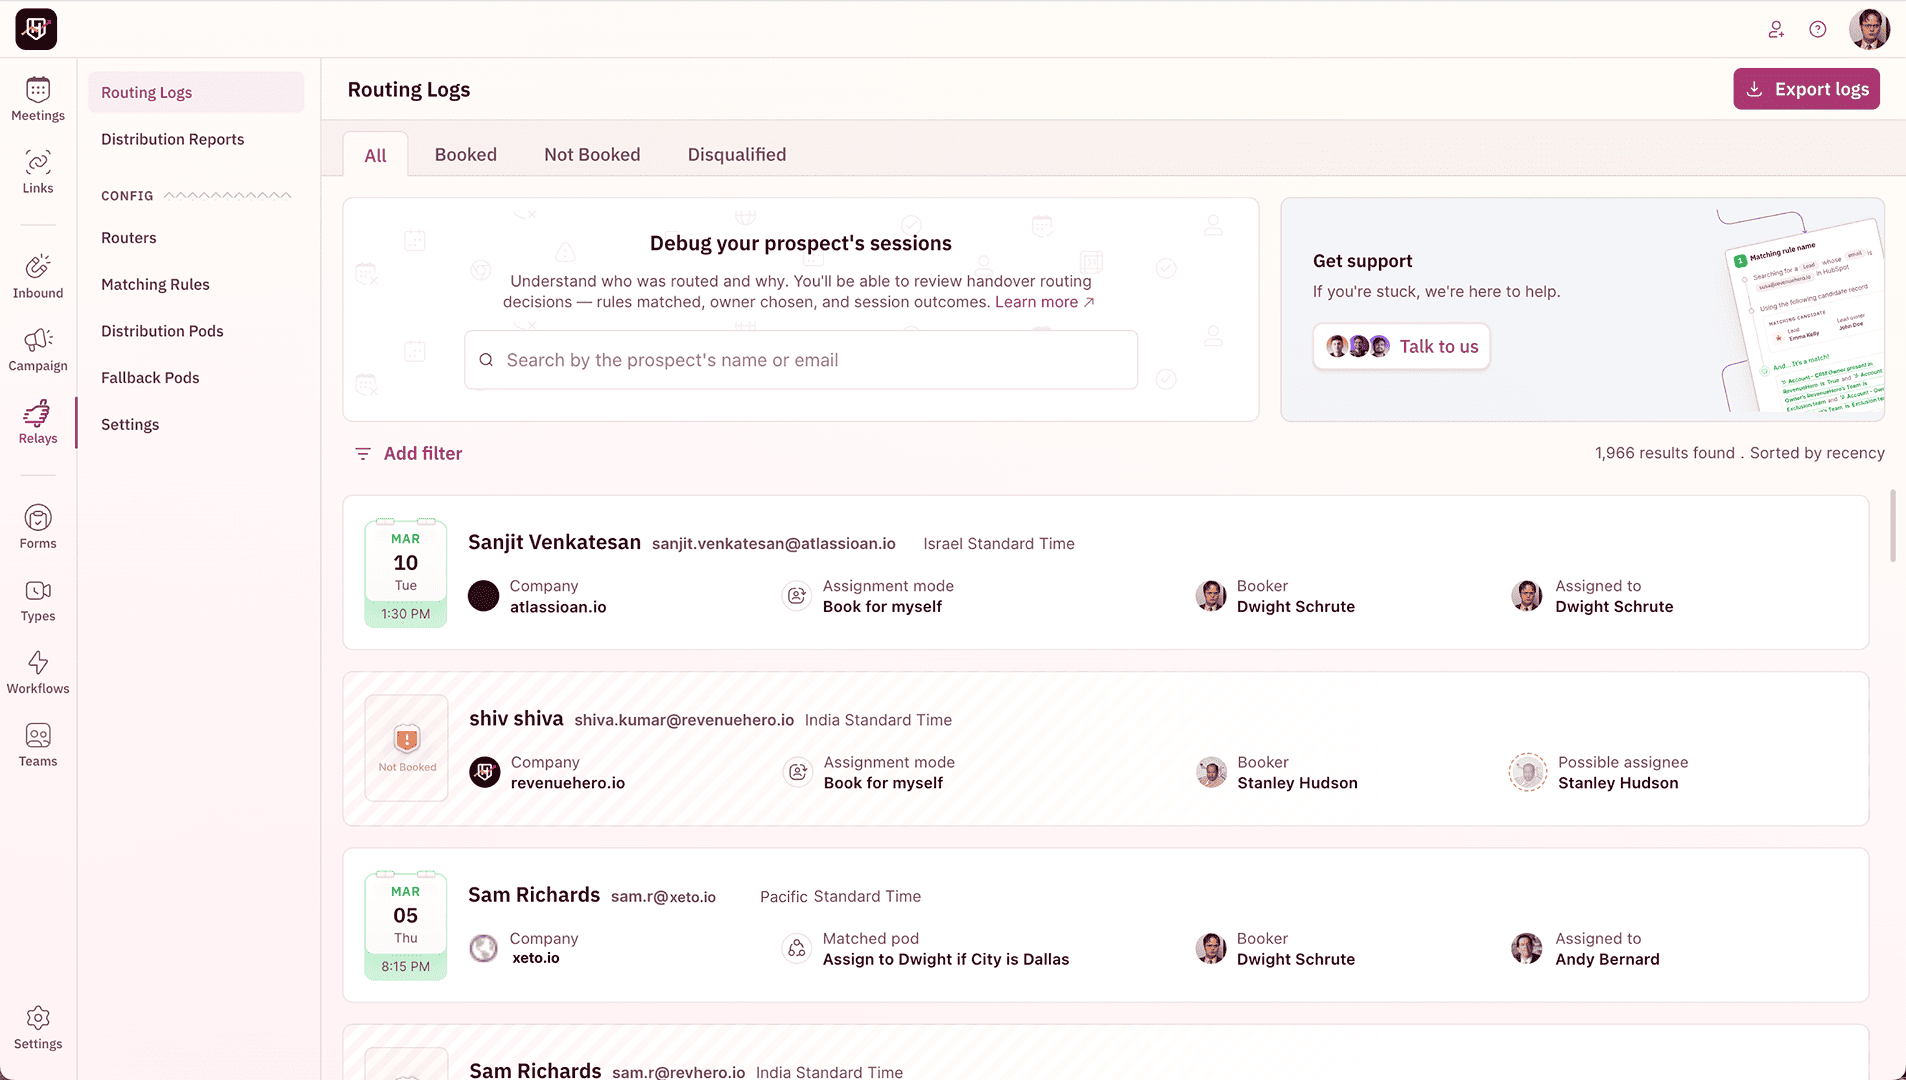Click the 'Pacific Standard Time' label

tap(840, 897)
